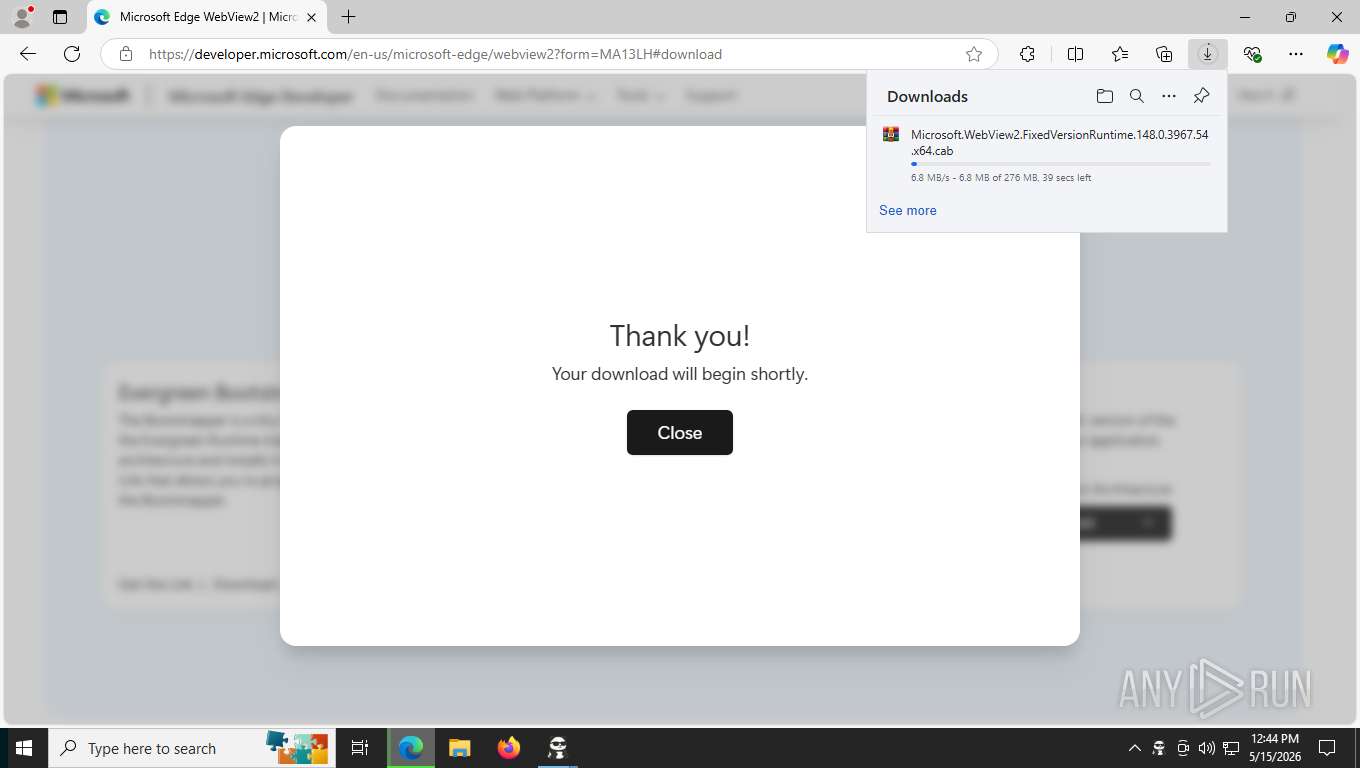Click the Downloads toolbar button

[x=1207, y=54]
